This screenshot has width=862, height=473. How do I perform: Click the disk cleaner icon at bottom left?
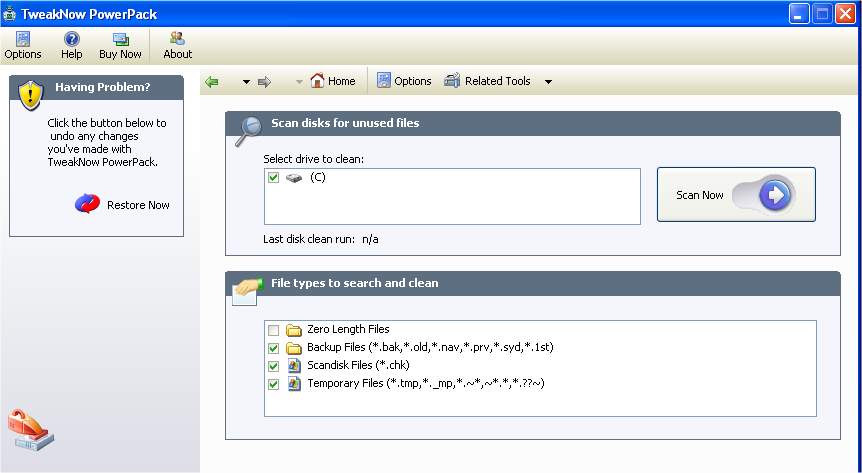31,431
